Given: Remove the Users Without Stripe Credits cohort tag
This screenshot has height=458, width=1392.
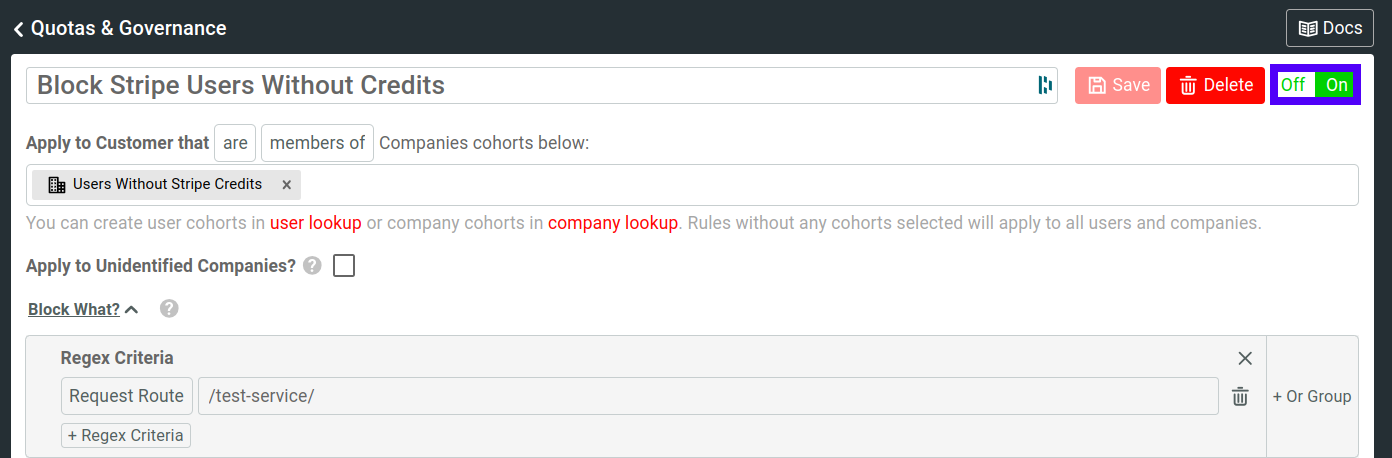Looking at the screenshot, I should [286, 185].
